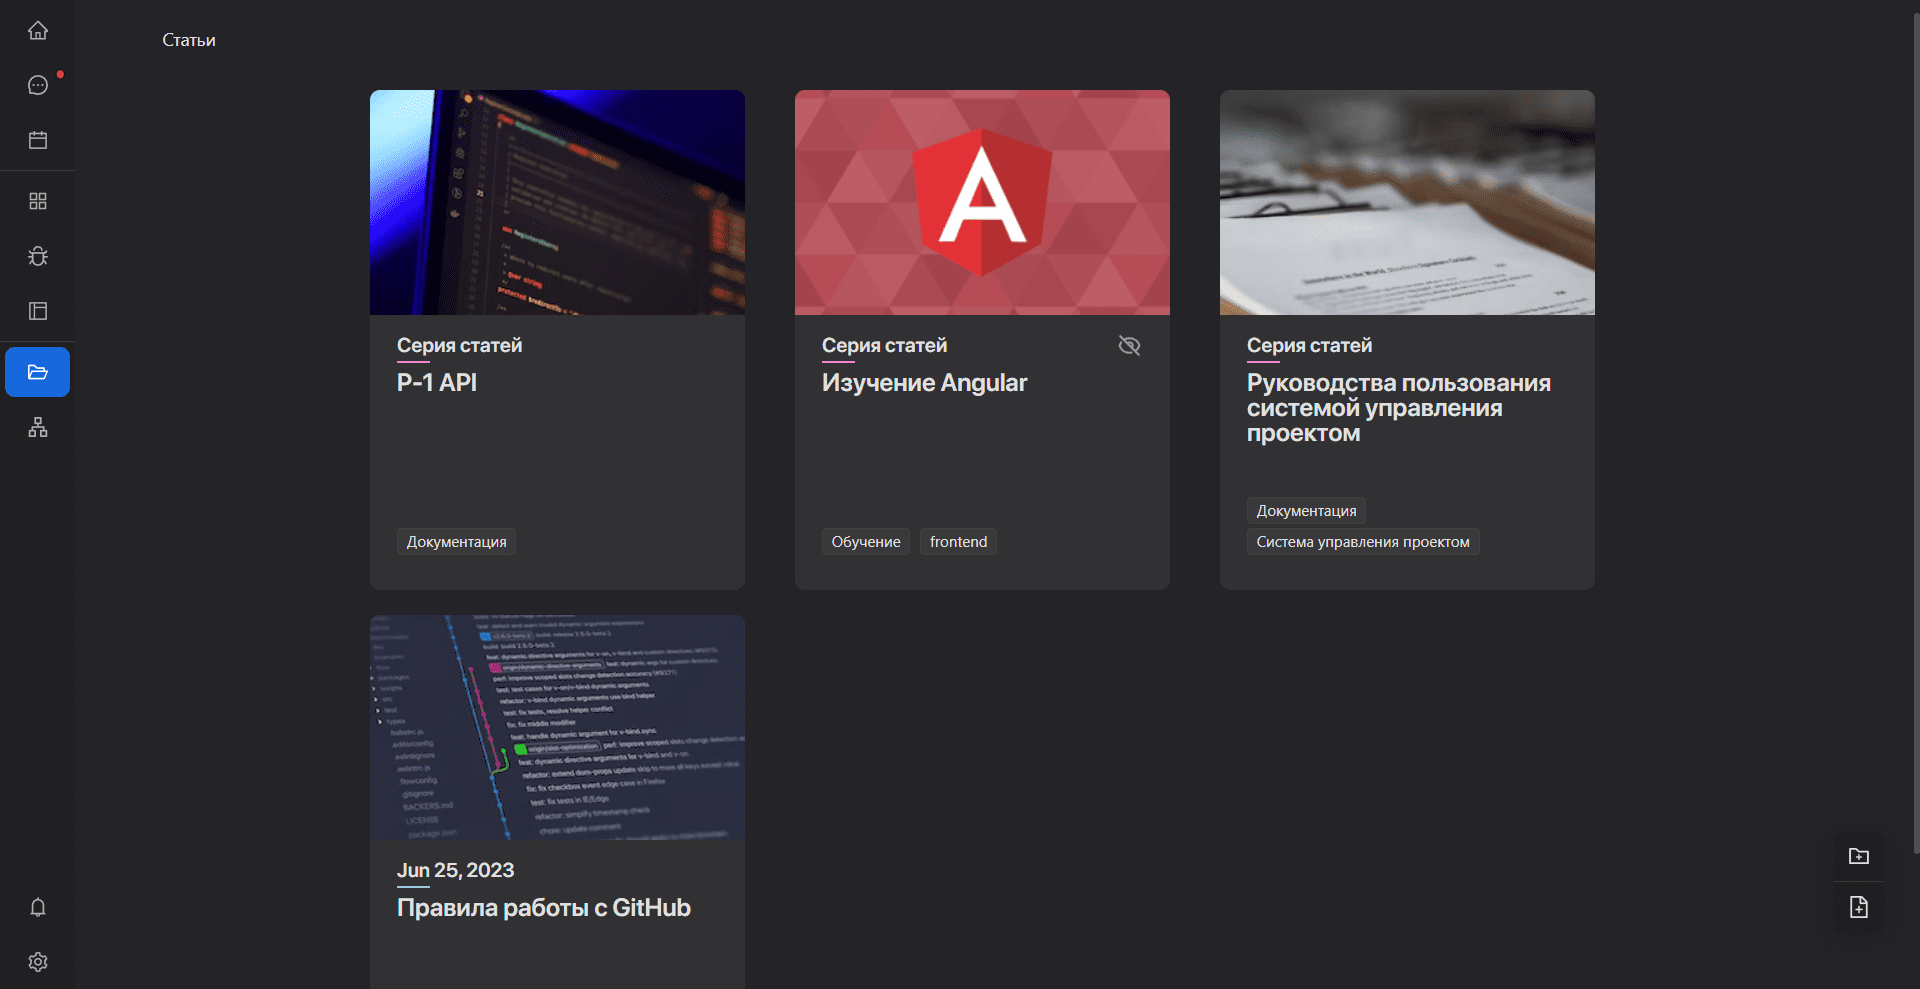Viewport: 1920px width, 989px height.
Task: Open the Изучение Angular series title
Action: [924, 383]
